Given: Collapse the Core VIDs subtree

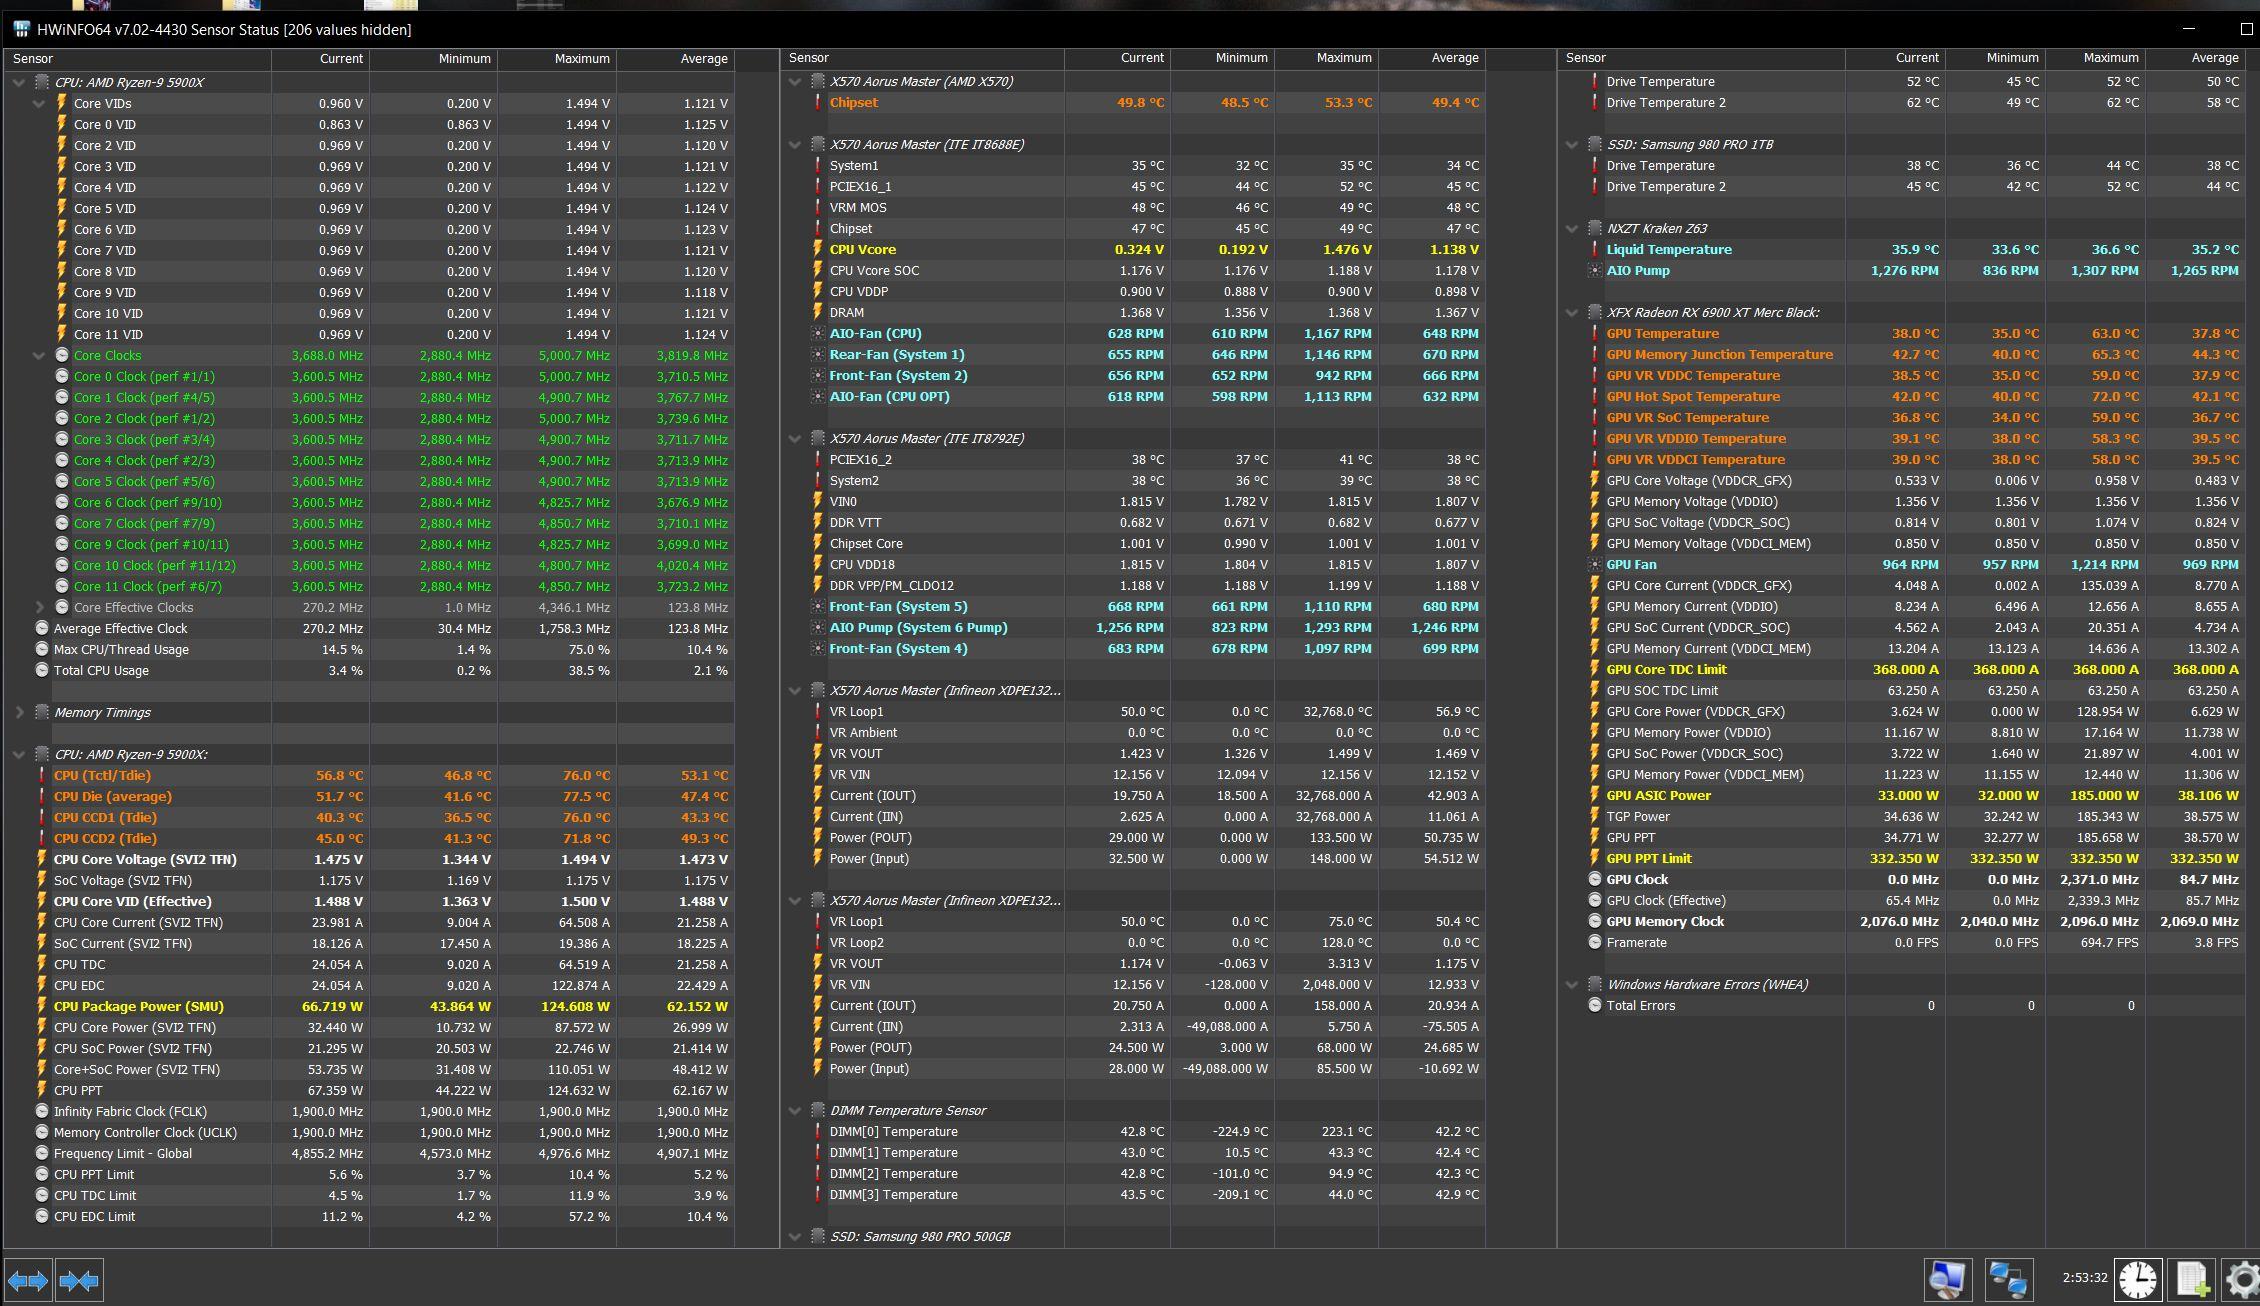Looking at the screenshot, I should pos(39,103).
